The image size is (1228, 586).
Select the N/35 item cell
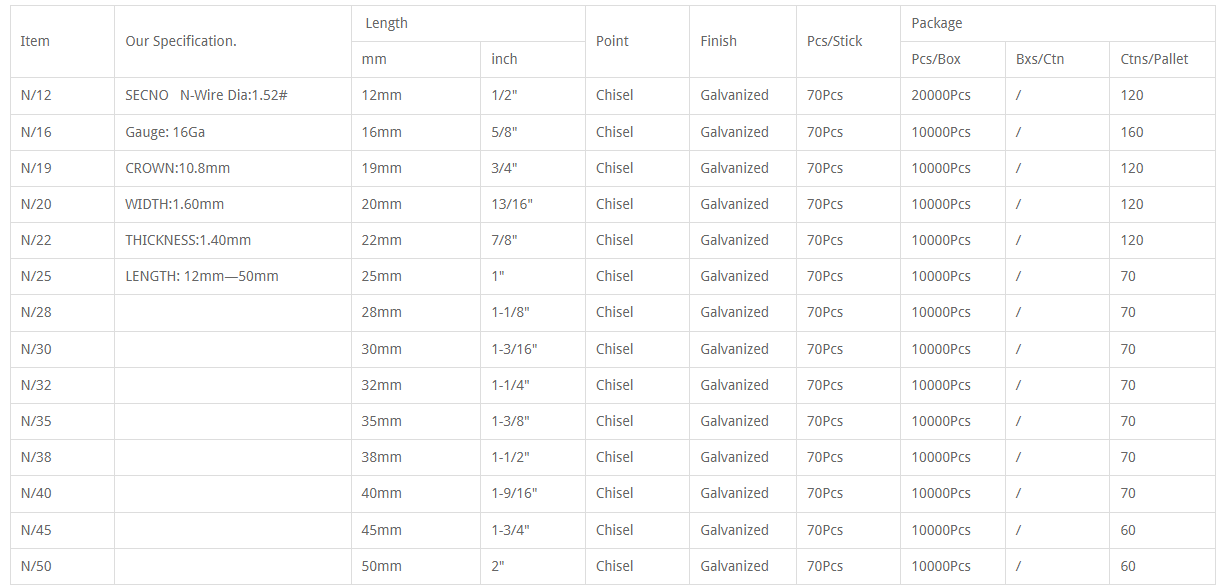click(x=62, y=421)
